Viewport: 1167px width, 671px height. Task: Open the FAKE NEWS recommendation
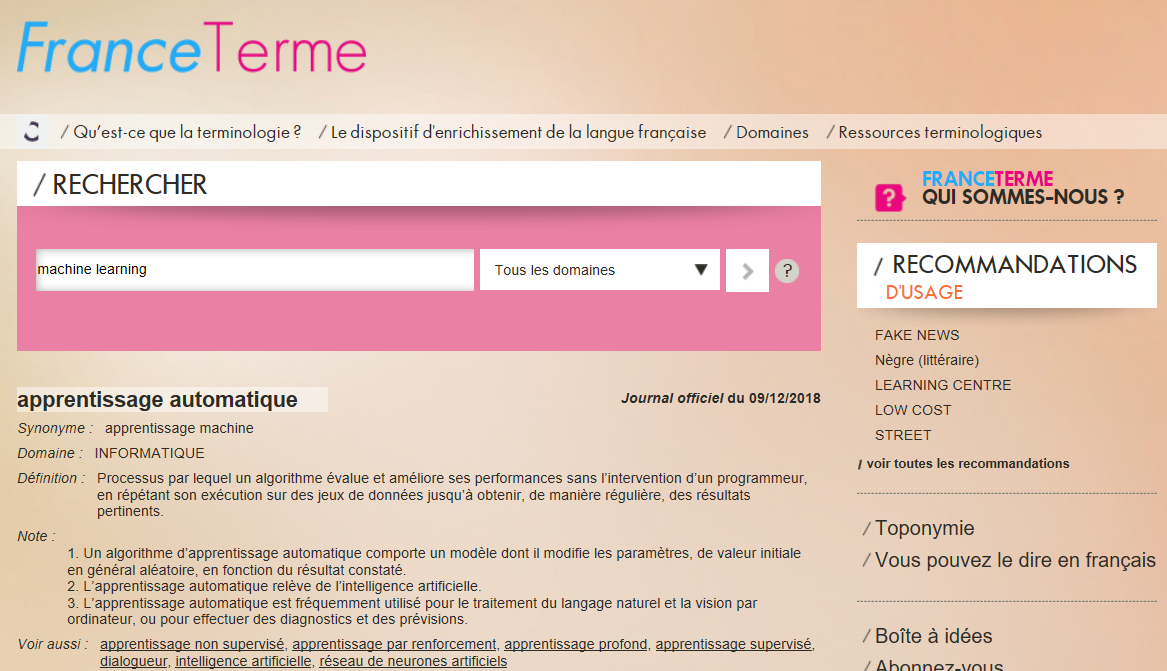point(917,336)
